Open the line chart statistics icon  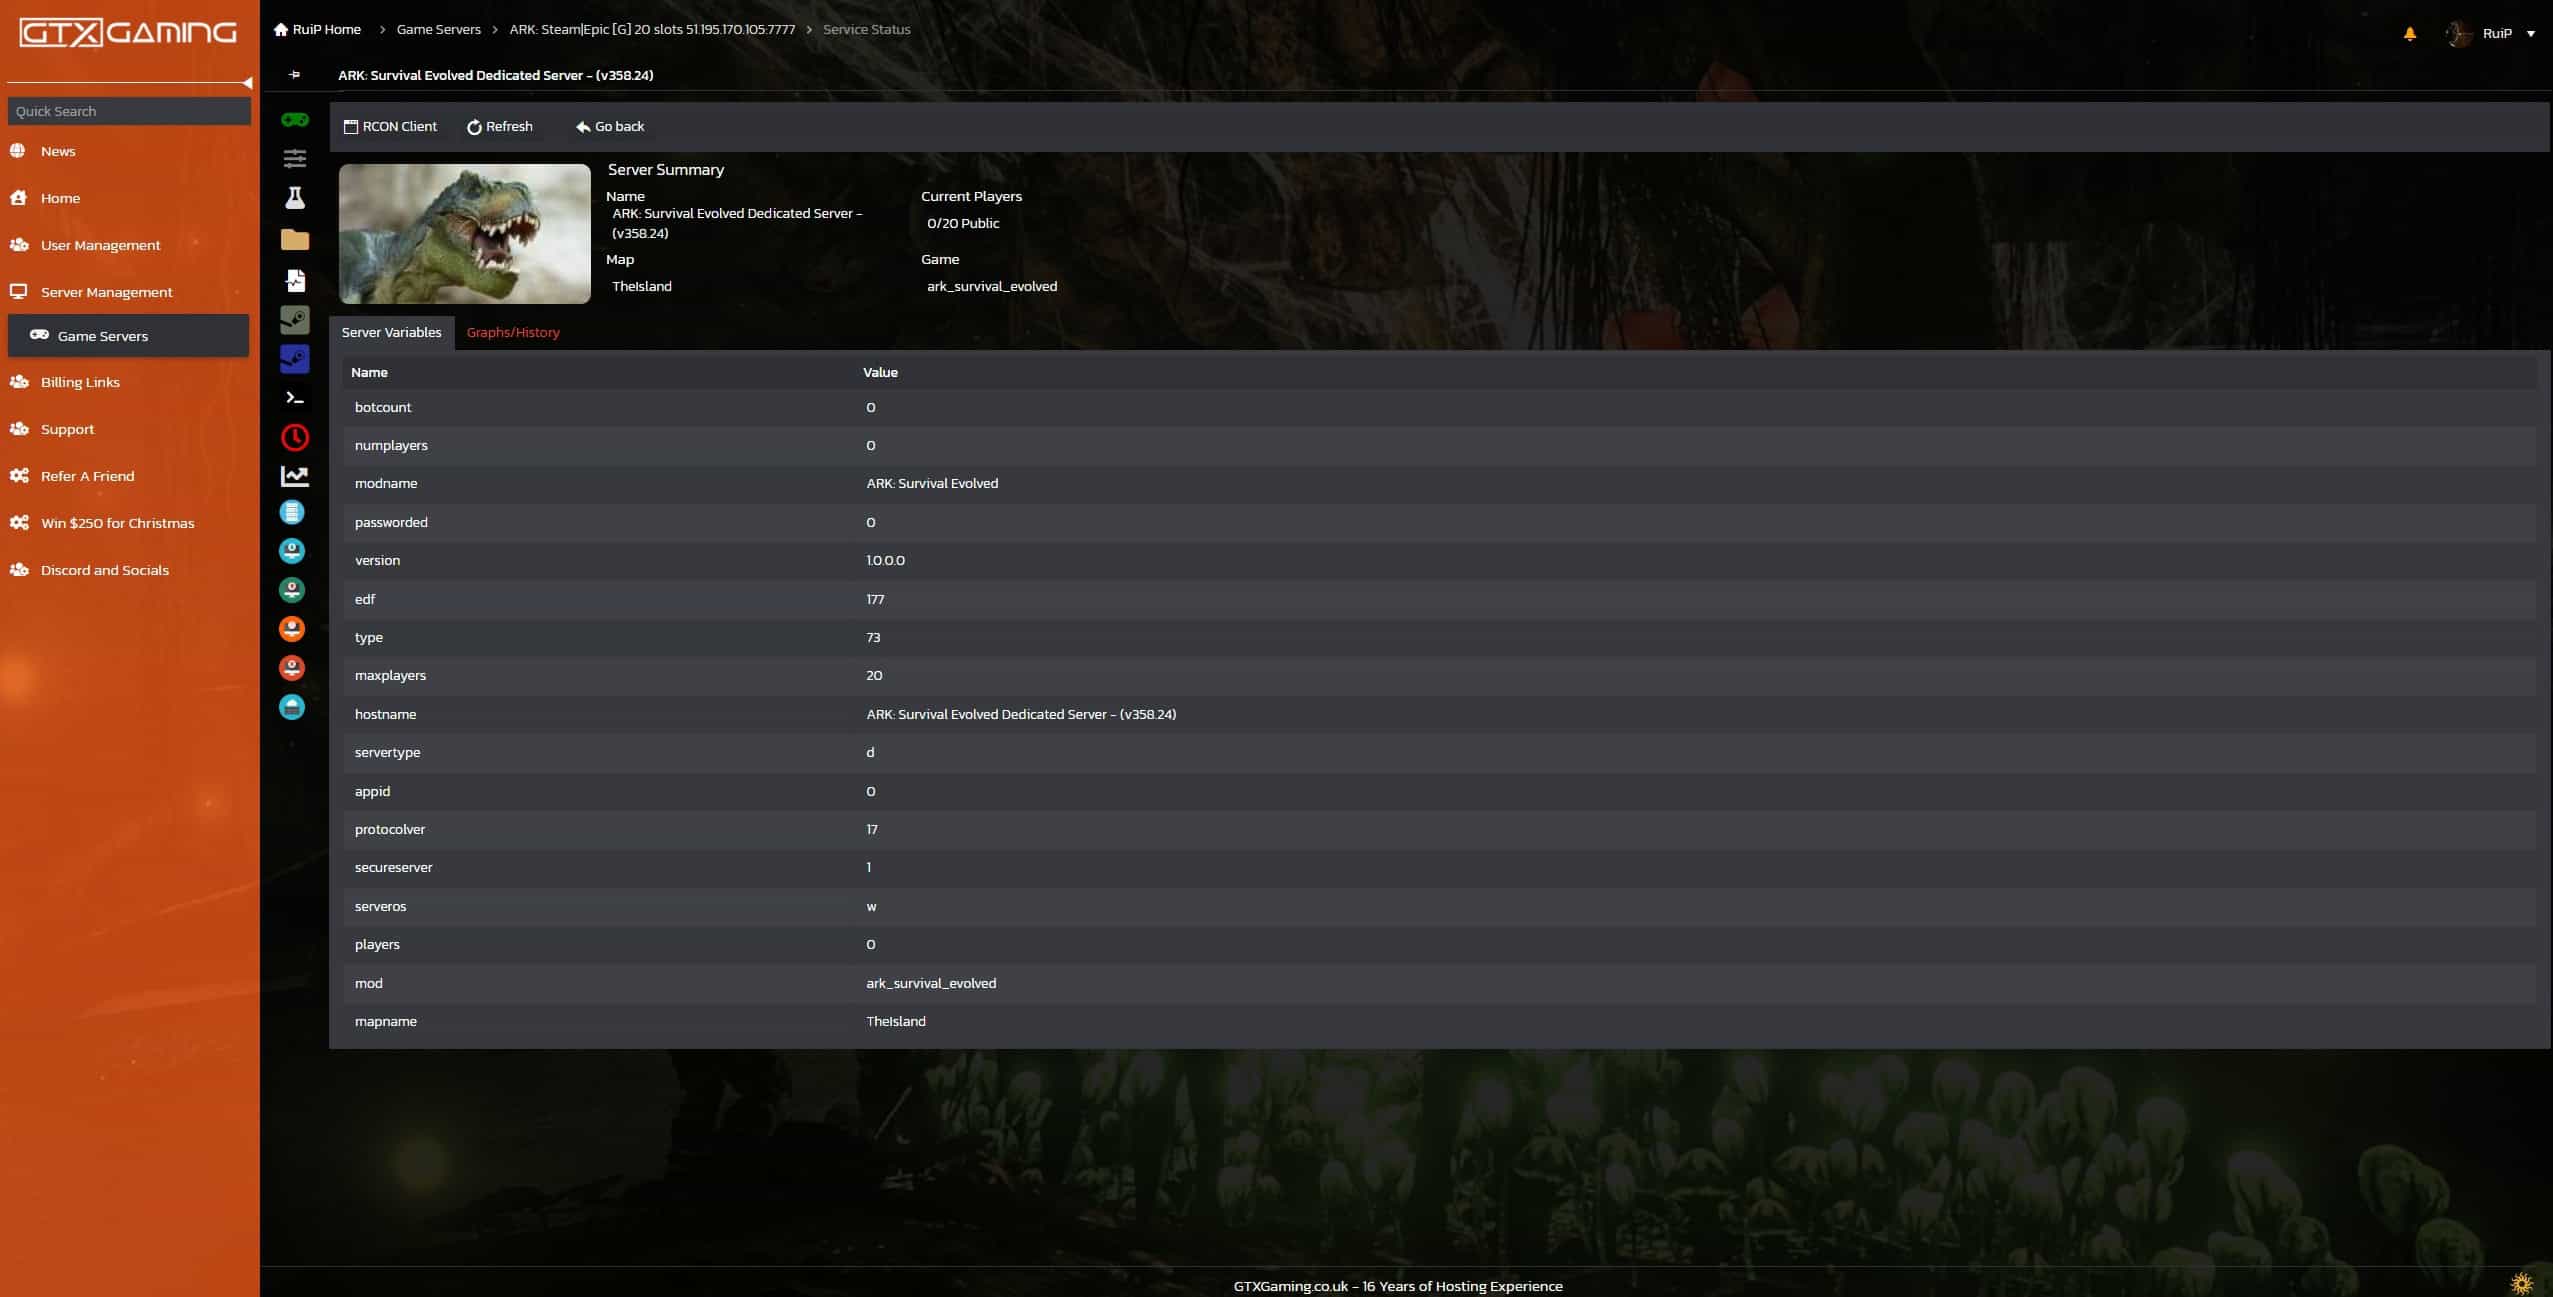(294, 476)
